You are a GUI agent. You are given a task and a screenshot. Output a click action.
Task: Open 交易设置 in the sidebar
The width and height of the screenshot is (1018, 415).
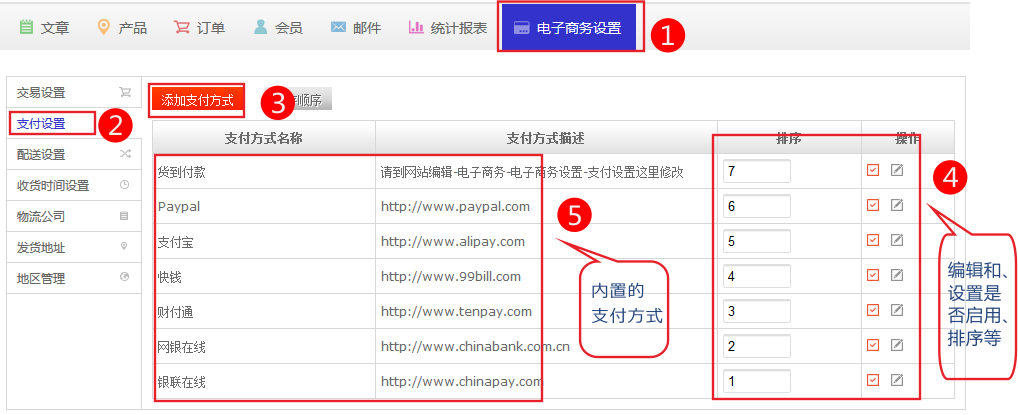pos(74,92)
